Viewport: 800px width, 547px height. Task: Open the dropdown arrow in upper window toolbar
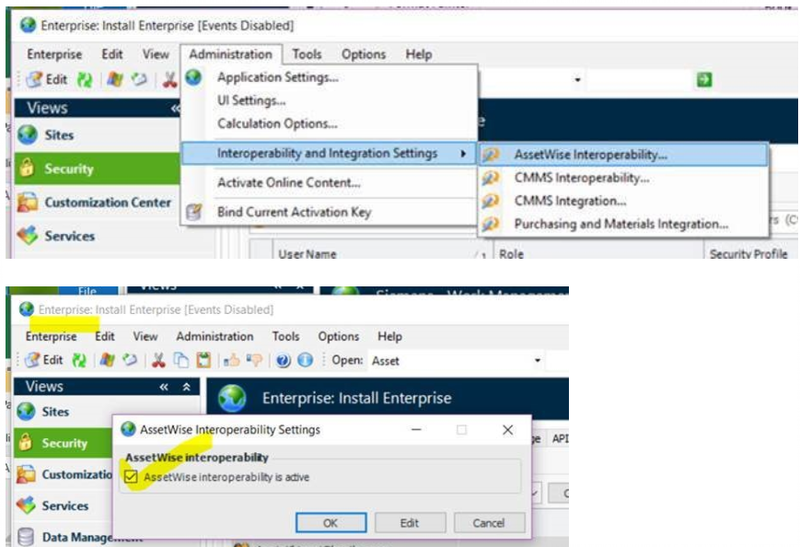point(578,80)
